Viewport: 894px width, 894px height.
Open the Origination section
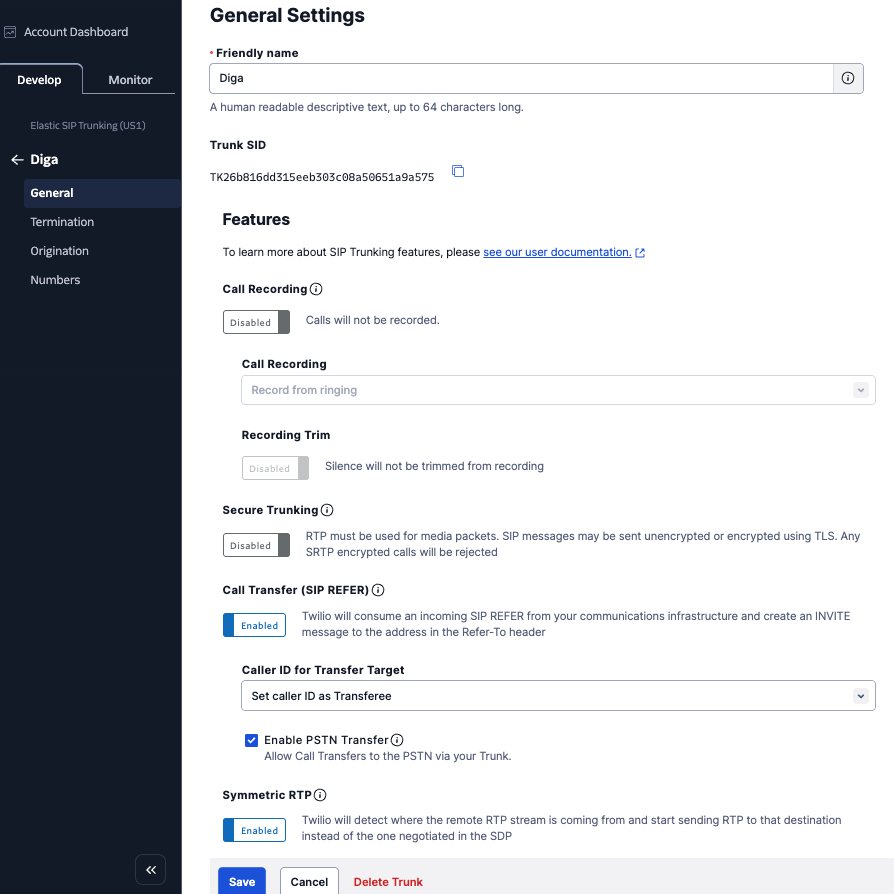59,251
